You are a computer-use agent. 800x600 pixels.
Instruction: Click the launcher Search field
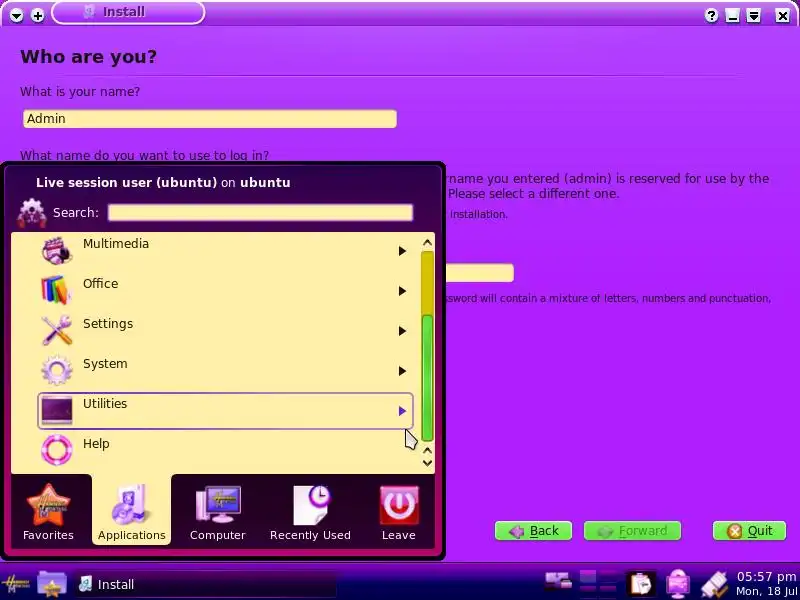260,213
